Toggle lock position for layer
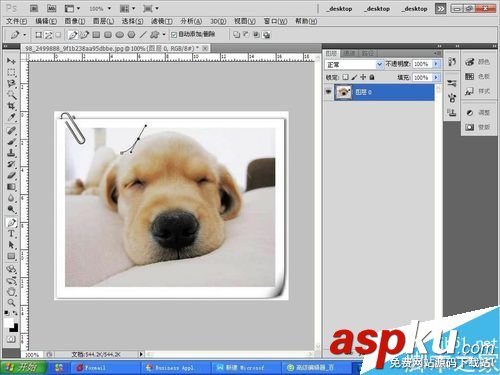This screenshot has width=500, height=375. point(363,77)
